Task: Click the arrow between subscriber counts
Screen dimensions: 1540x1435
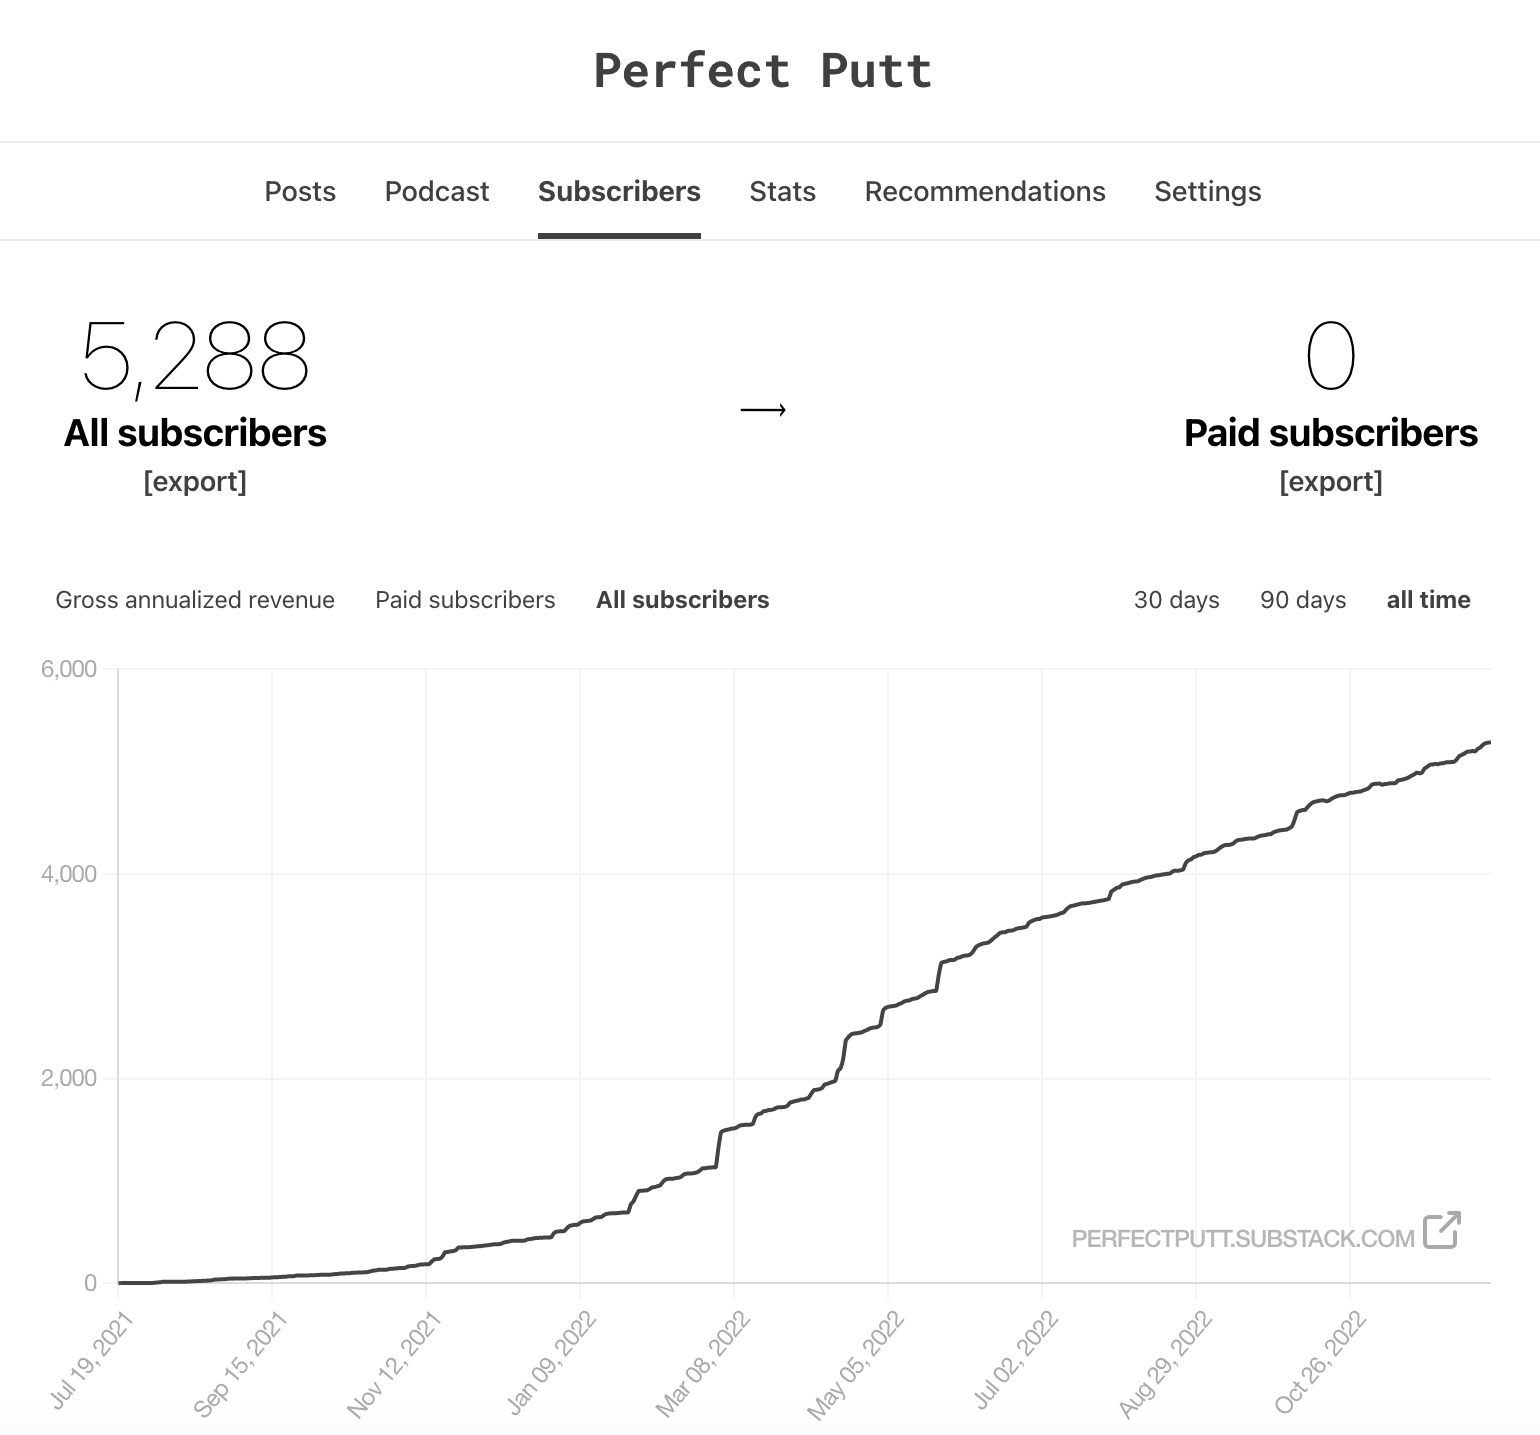Action: point(763,409)
